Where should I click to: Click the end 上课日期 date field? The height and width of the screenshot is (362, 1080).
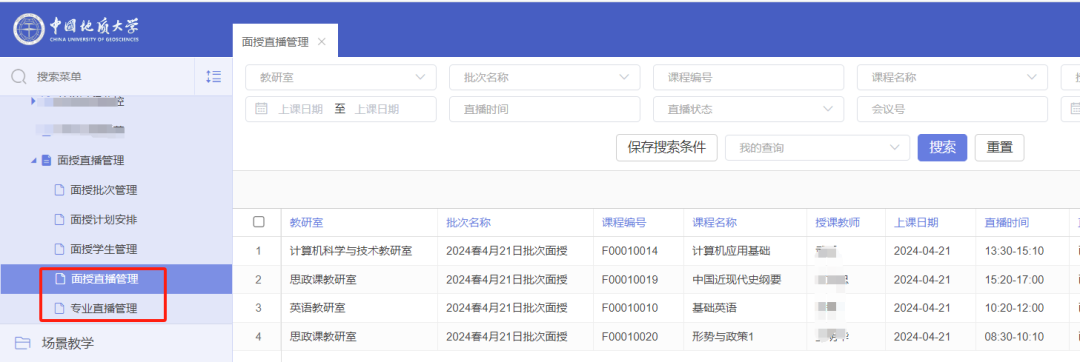tap(377, 109)
